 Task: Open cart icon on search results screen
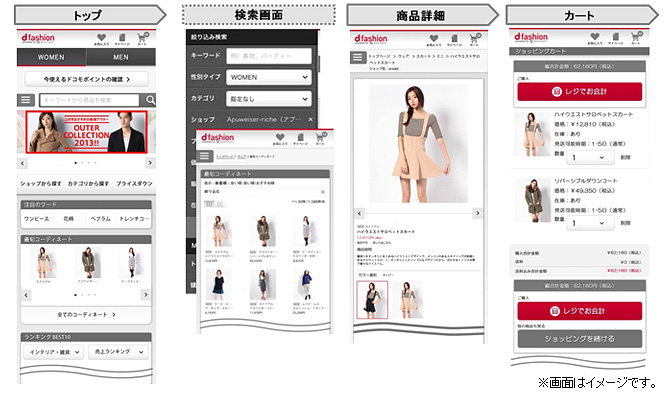point(321,138)
